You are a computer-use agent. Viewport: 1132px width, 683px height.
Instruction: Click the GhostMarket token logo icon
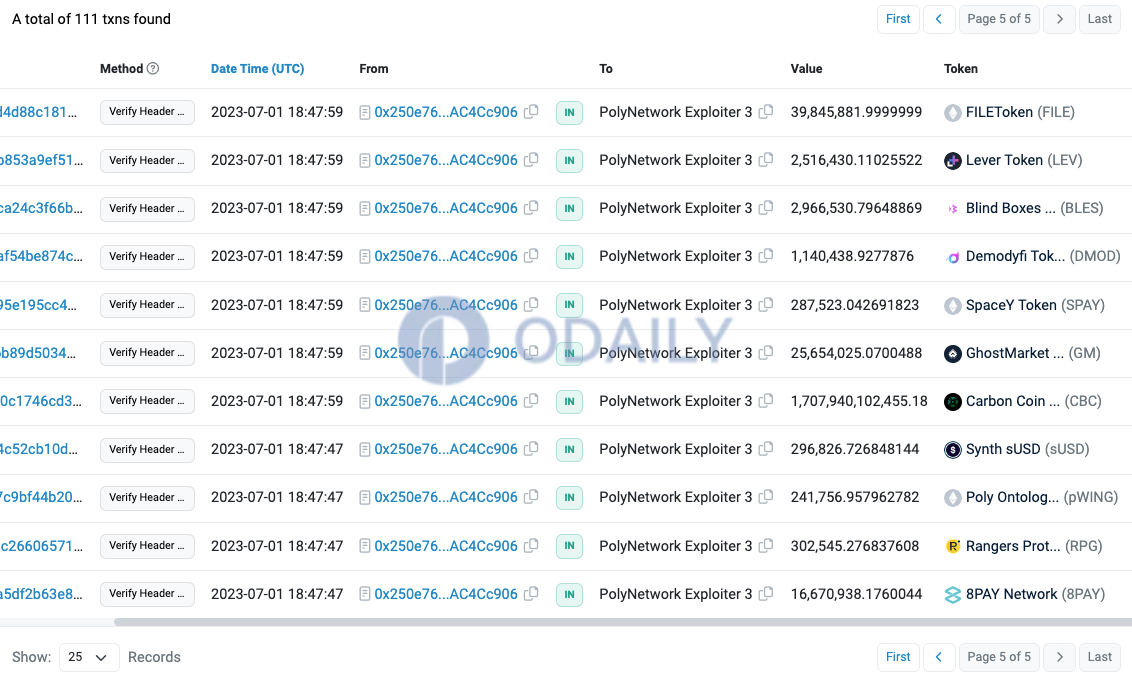pos(953,353)
